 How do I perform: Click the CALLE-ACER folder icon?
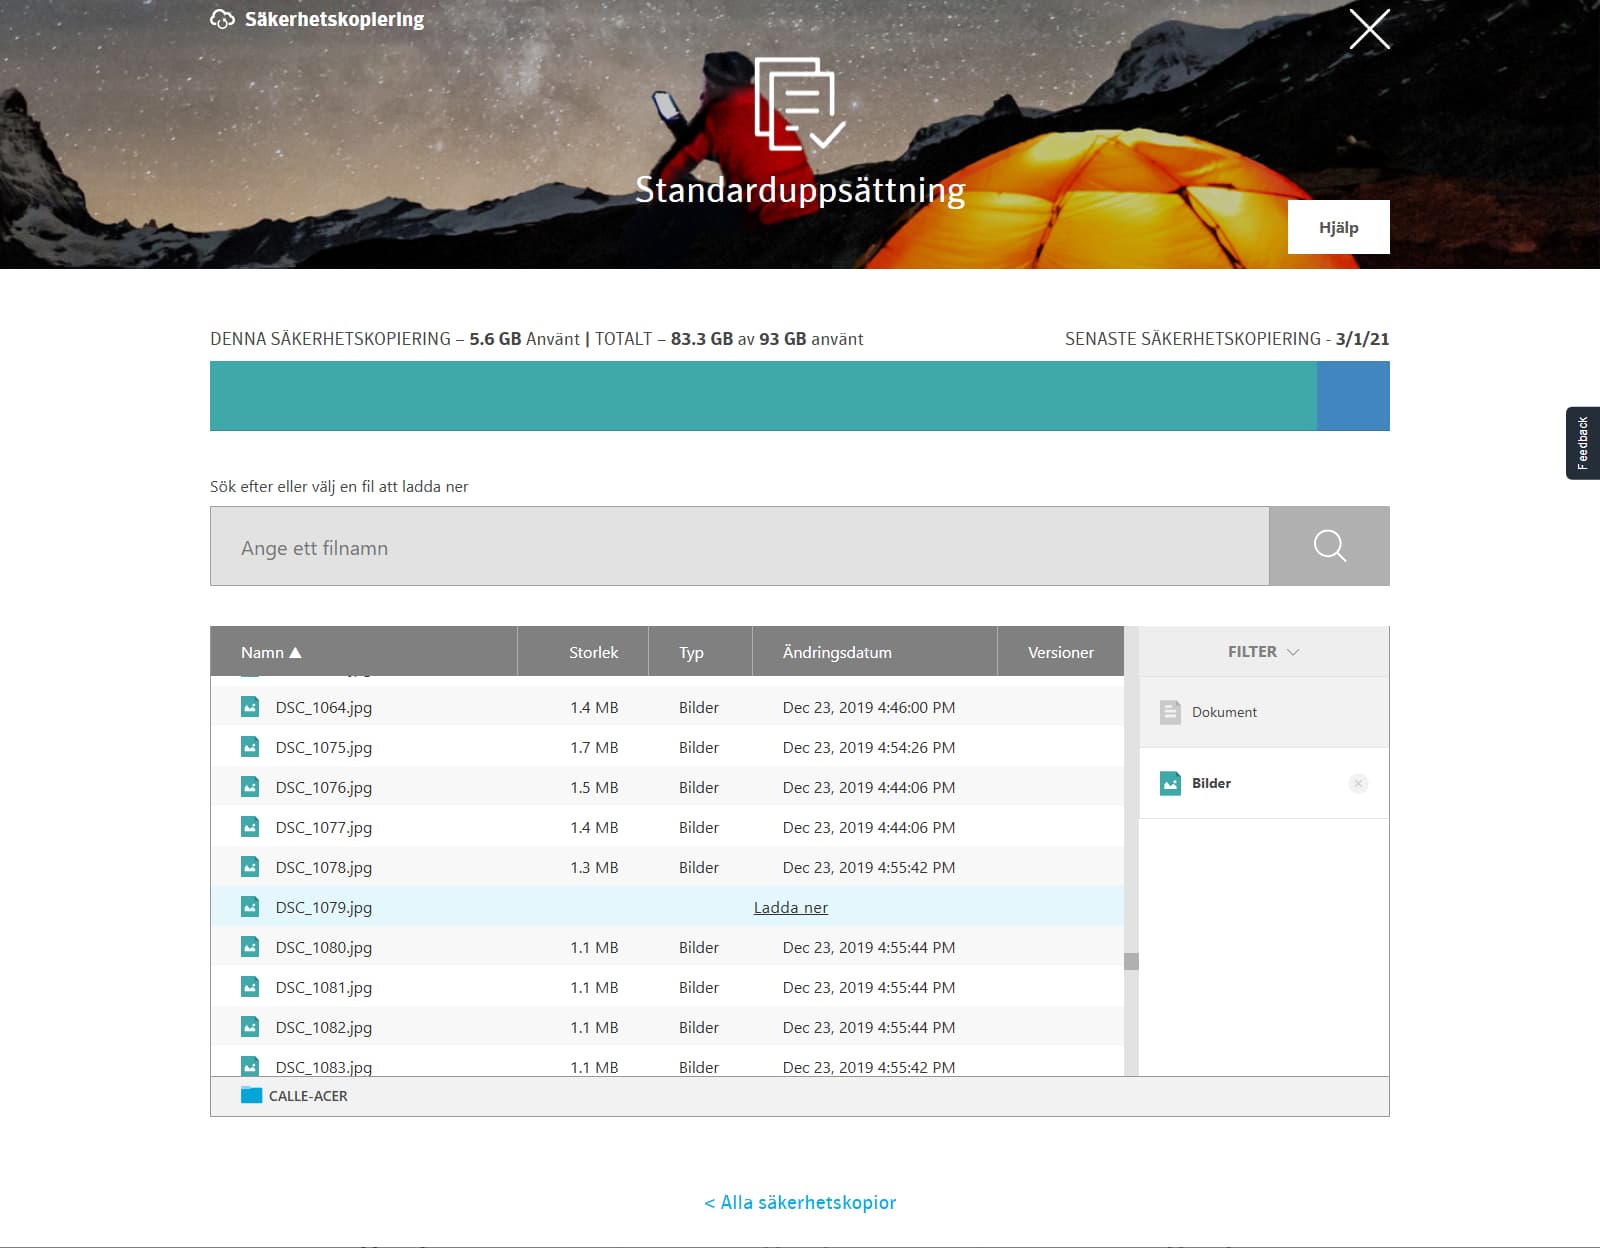(251, 1096)
